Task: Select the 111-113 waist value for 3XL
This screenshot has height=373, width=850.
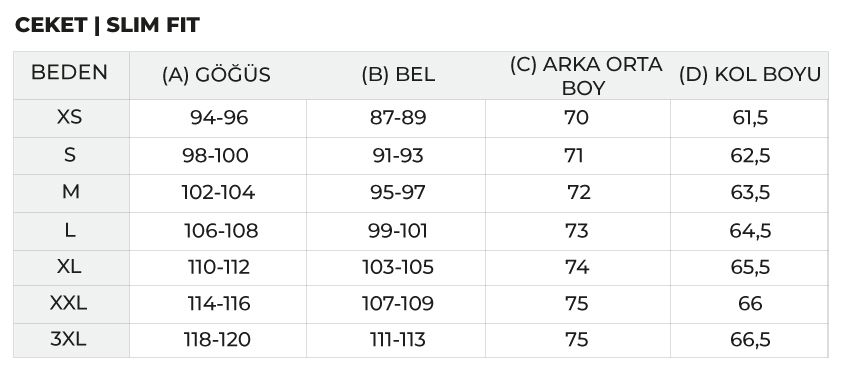Action: (x=398, y=340)
